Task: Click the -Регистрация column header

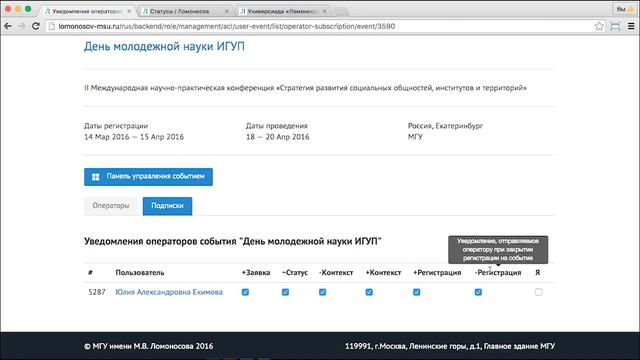Action: pos(498,273)
